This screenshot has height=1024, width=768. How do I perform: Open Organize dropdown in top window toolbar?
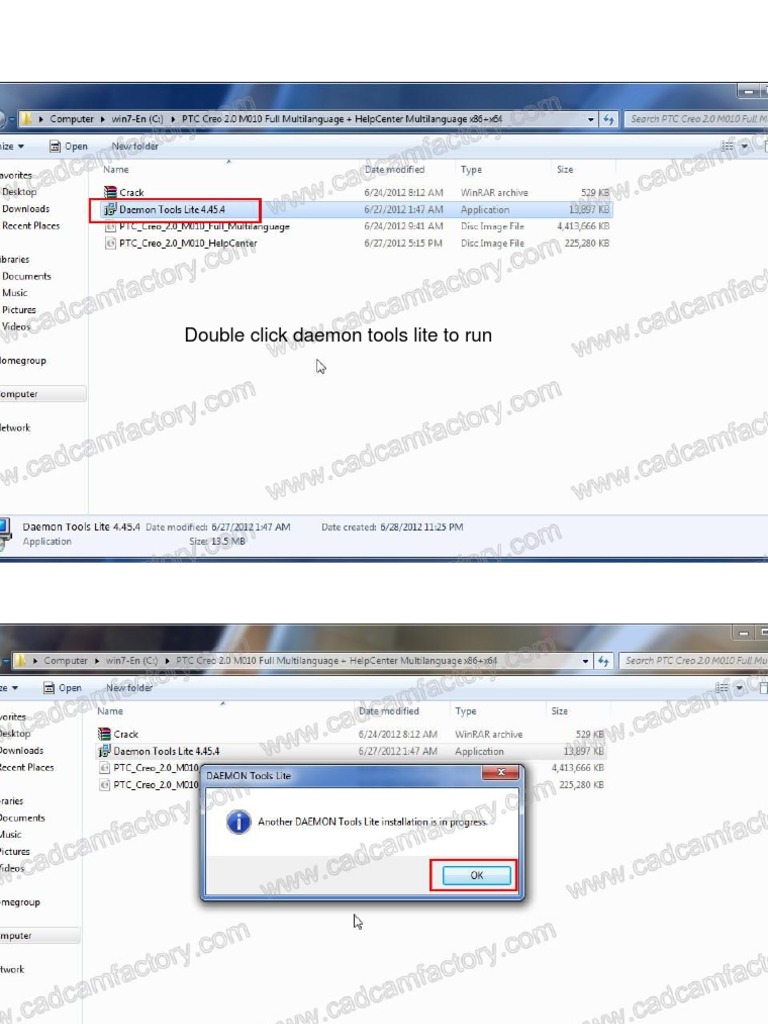coord(12,146)
